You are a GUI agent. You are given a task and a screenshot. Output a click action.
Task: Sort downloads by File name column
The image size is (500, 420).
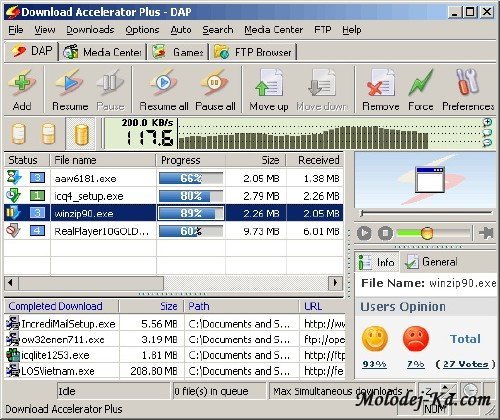point(103,160)
